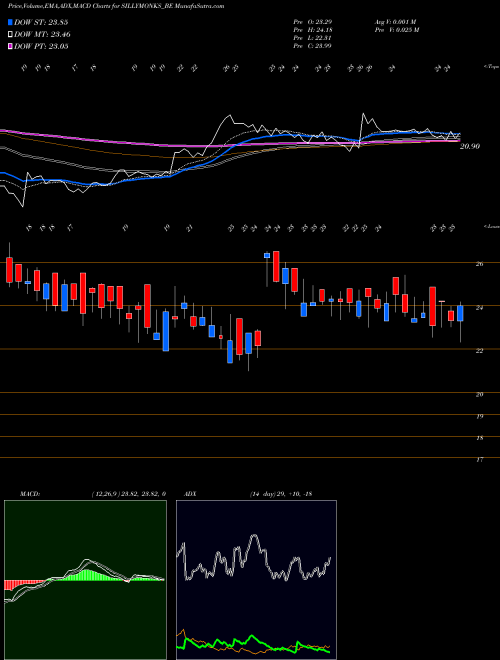500x660 pixels.
Task: Click the magenta DOW PT legend swatch
Action: point(10,46)
